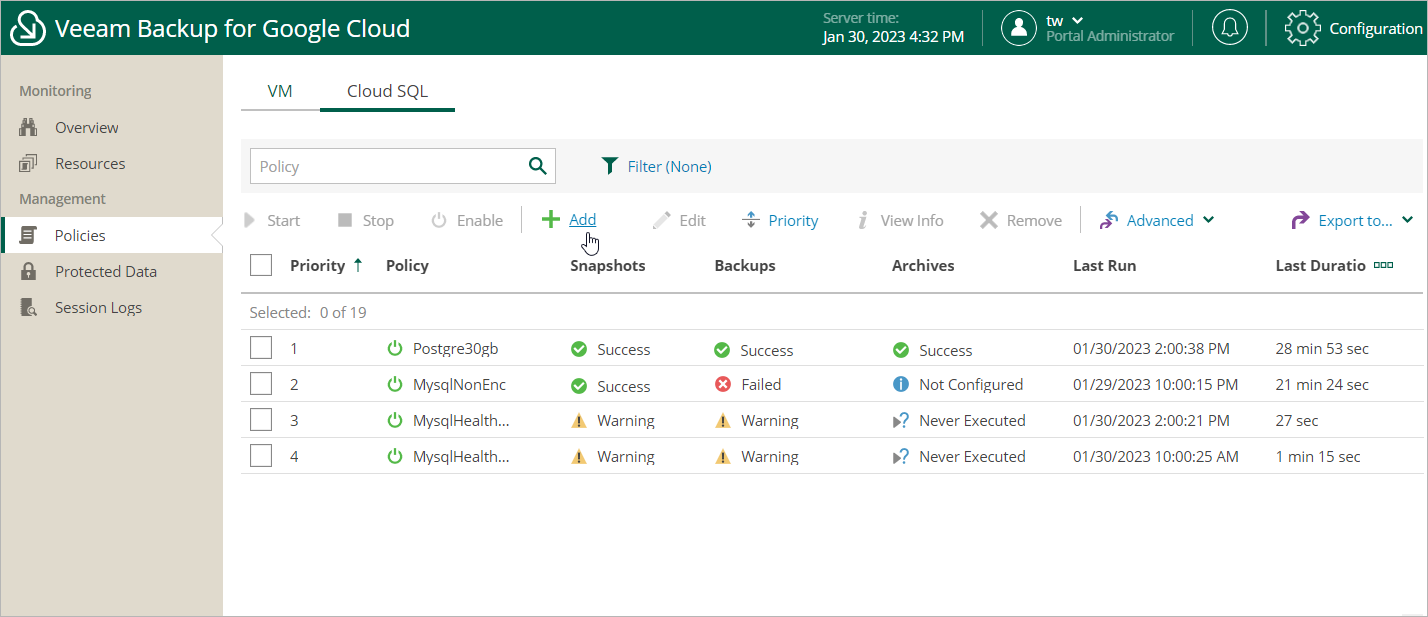Click the Configuration label
Image resolution: width=1428 pixels, height=617 pixels.
tap(1375, 28)
